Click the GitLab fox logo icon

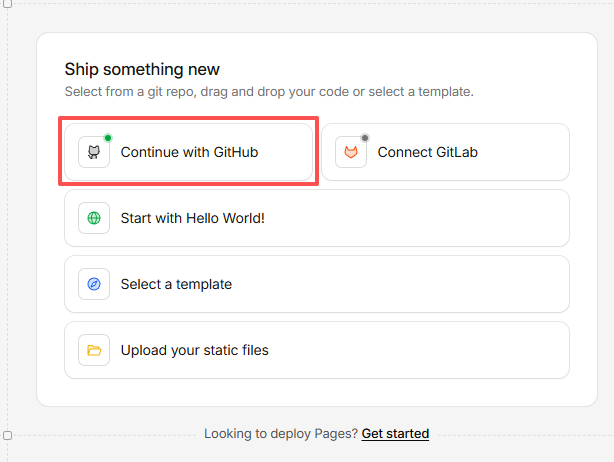point(351,152)
